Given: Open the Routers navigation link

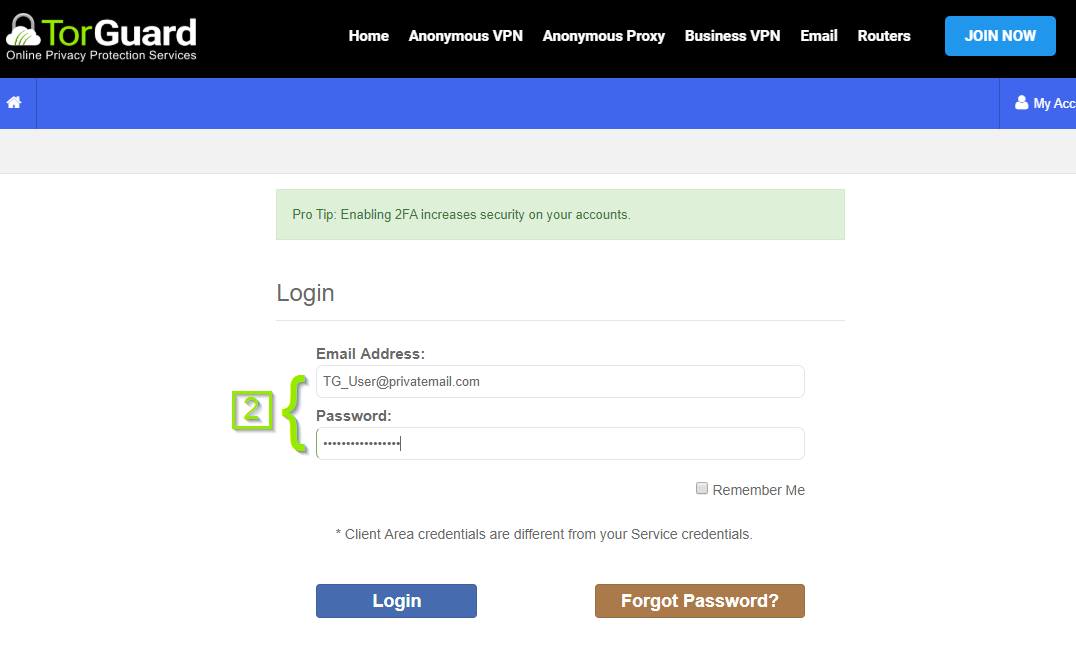Looking at the screenshot, I should (884, 36).
